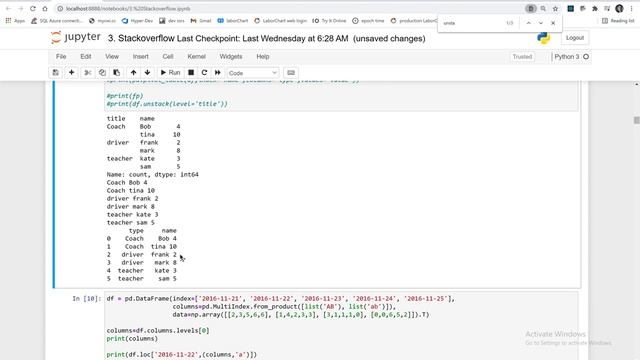Click the kernel idle status circle
This screenshot has height=360, width=640.
click(586, 57)
